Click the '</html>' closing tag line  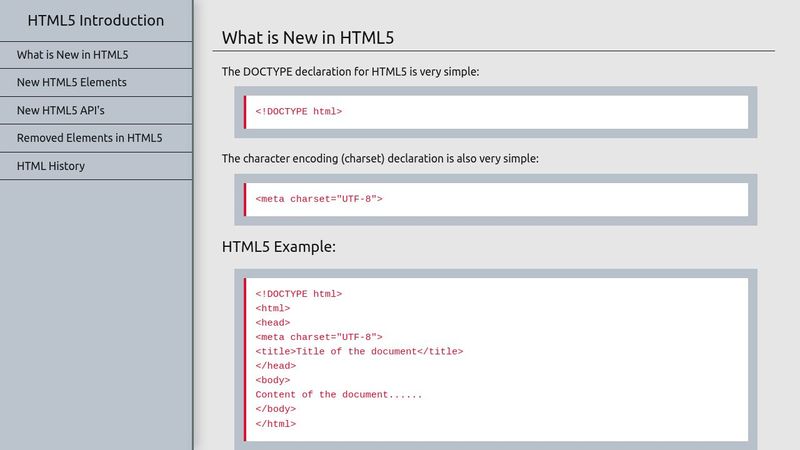[276, 423]
